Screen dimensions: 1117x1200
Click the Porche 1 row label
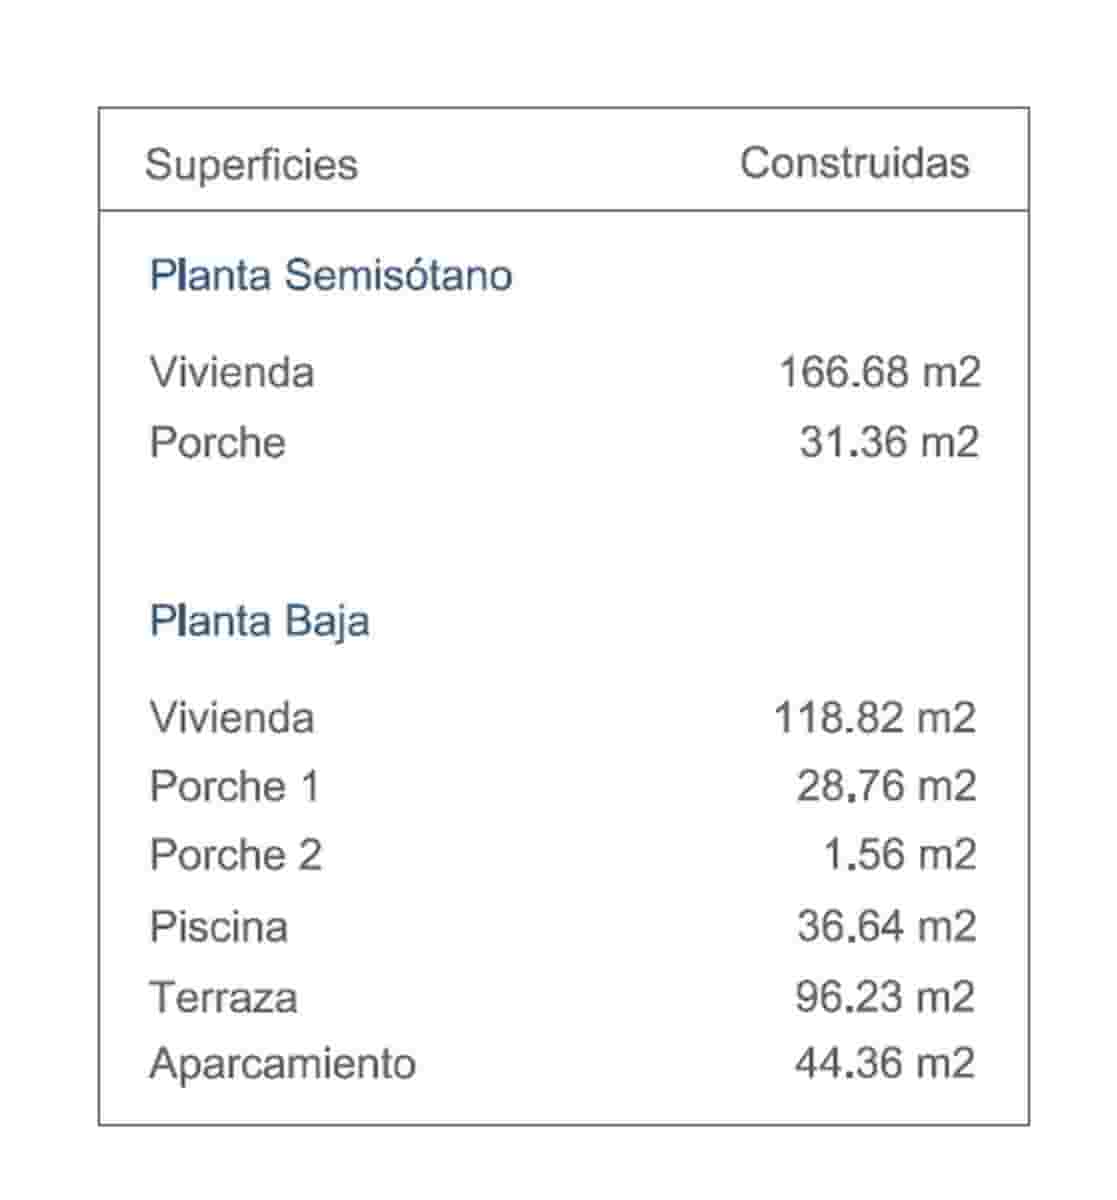point(235,786)
